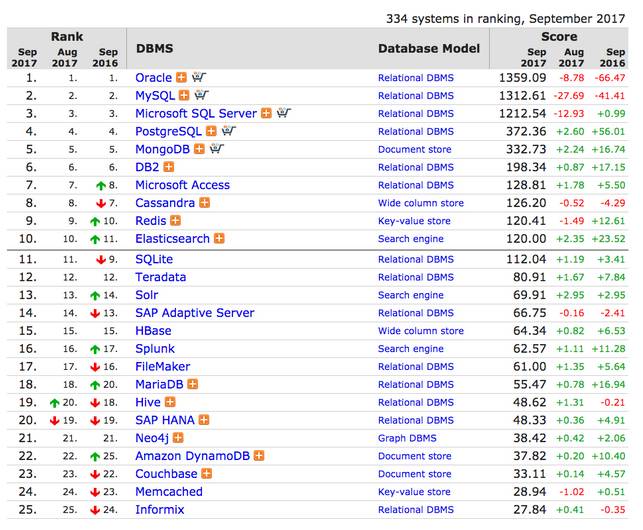
Task: Click the Database Model column header
Action: click(x=428, y=48)
